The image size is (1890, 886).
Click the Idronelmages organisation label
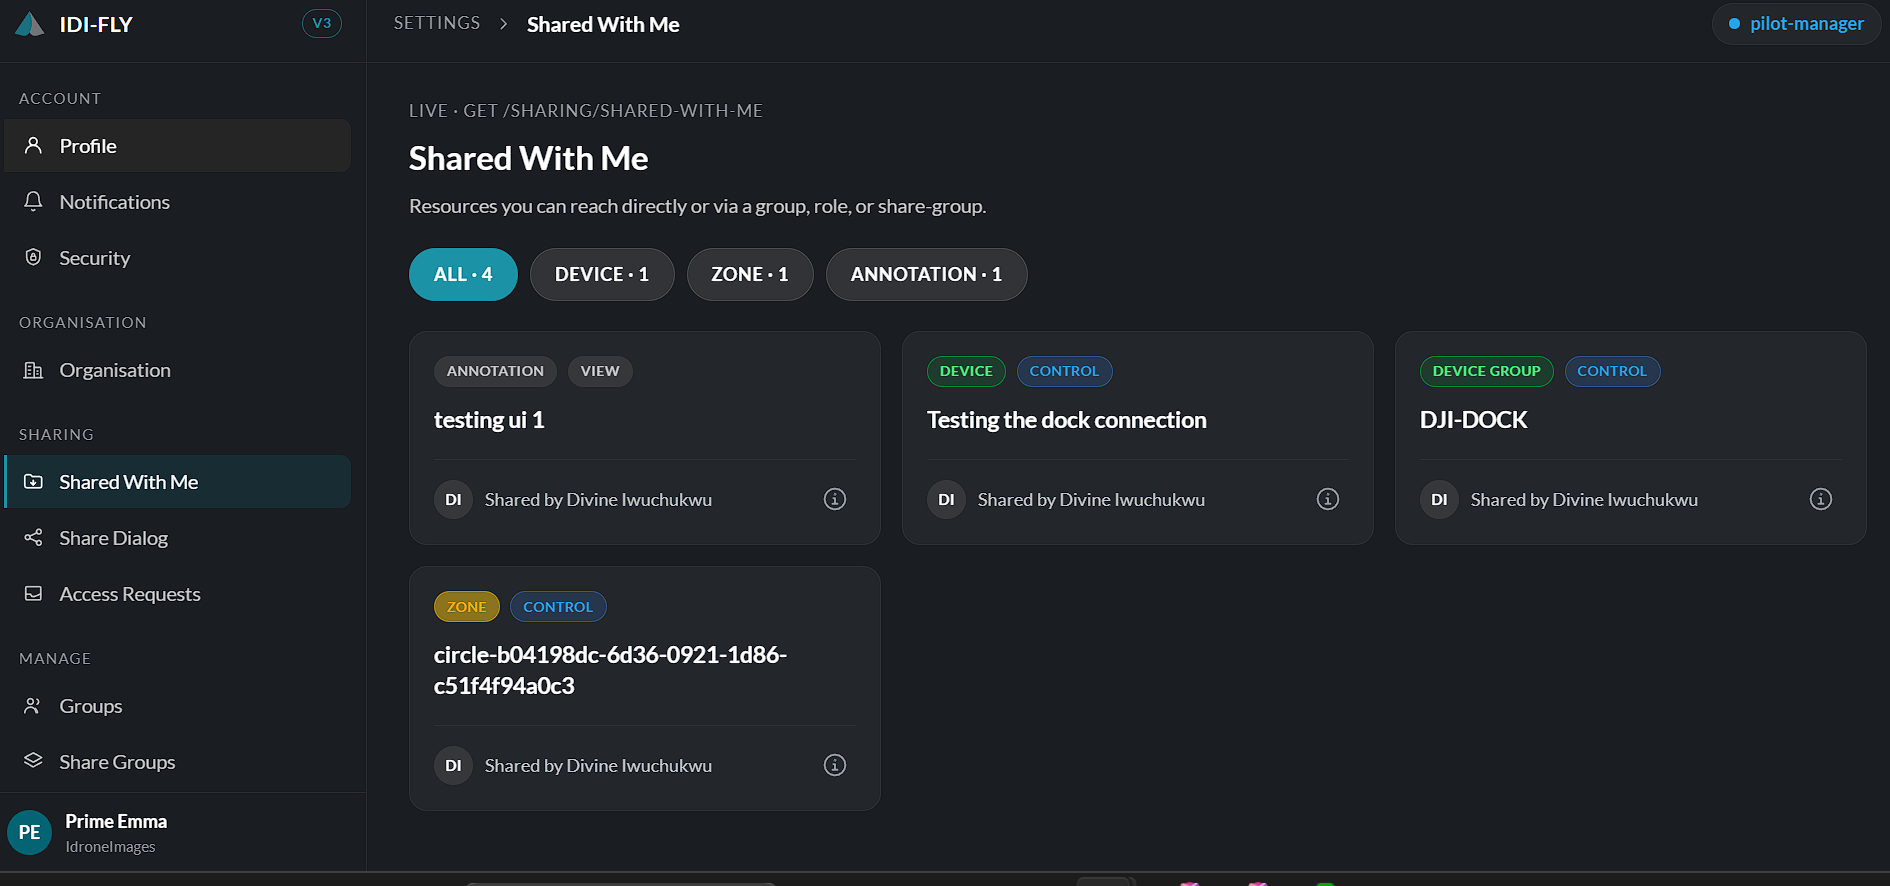110,846
